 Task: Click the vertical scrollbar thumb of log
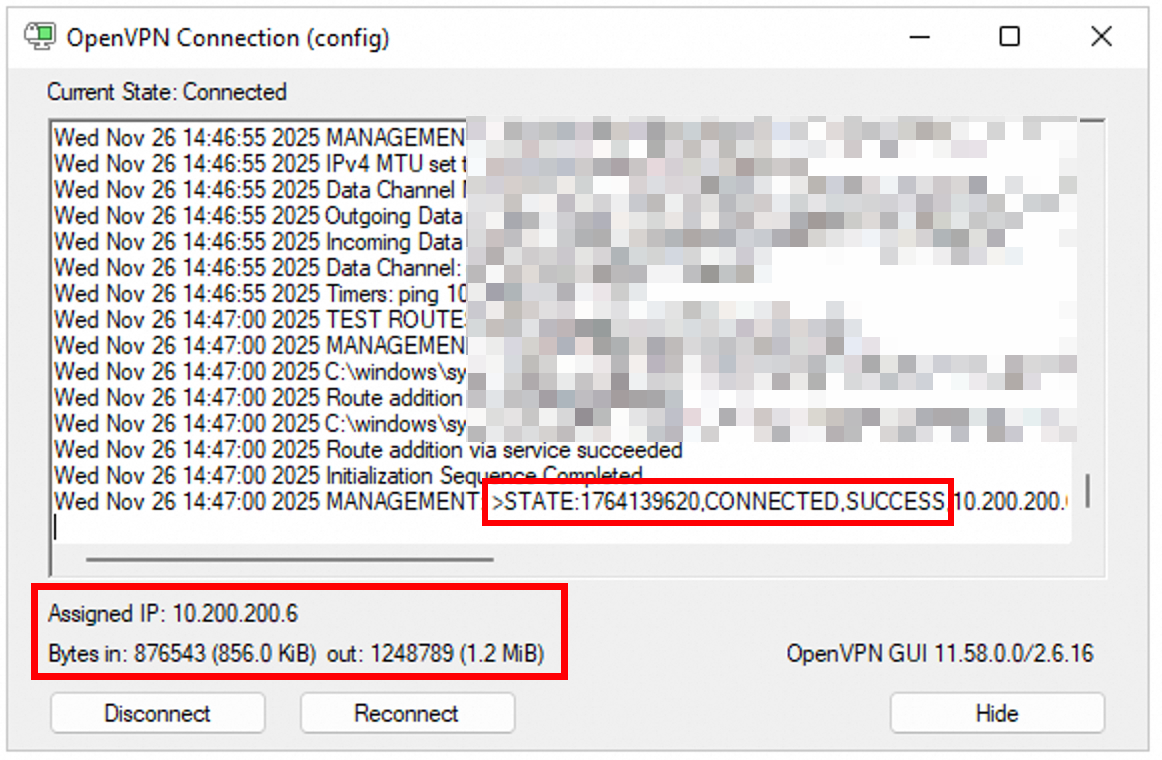(x=1087, y=491)
